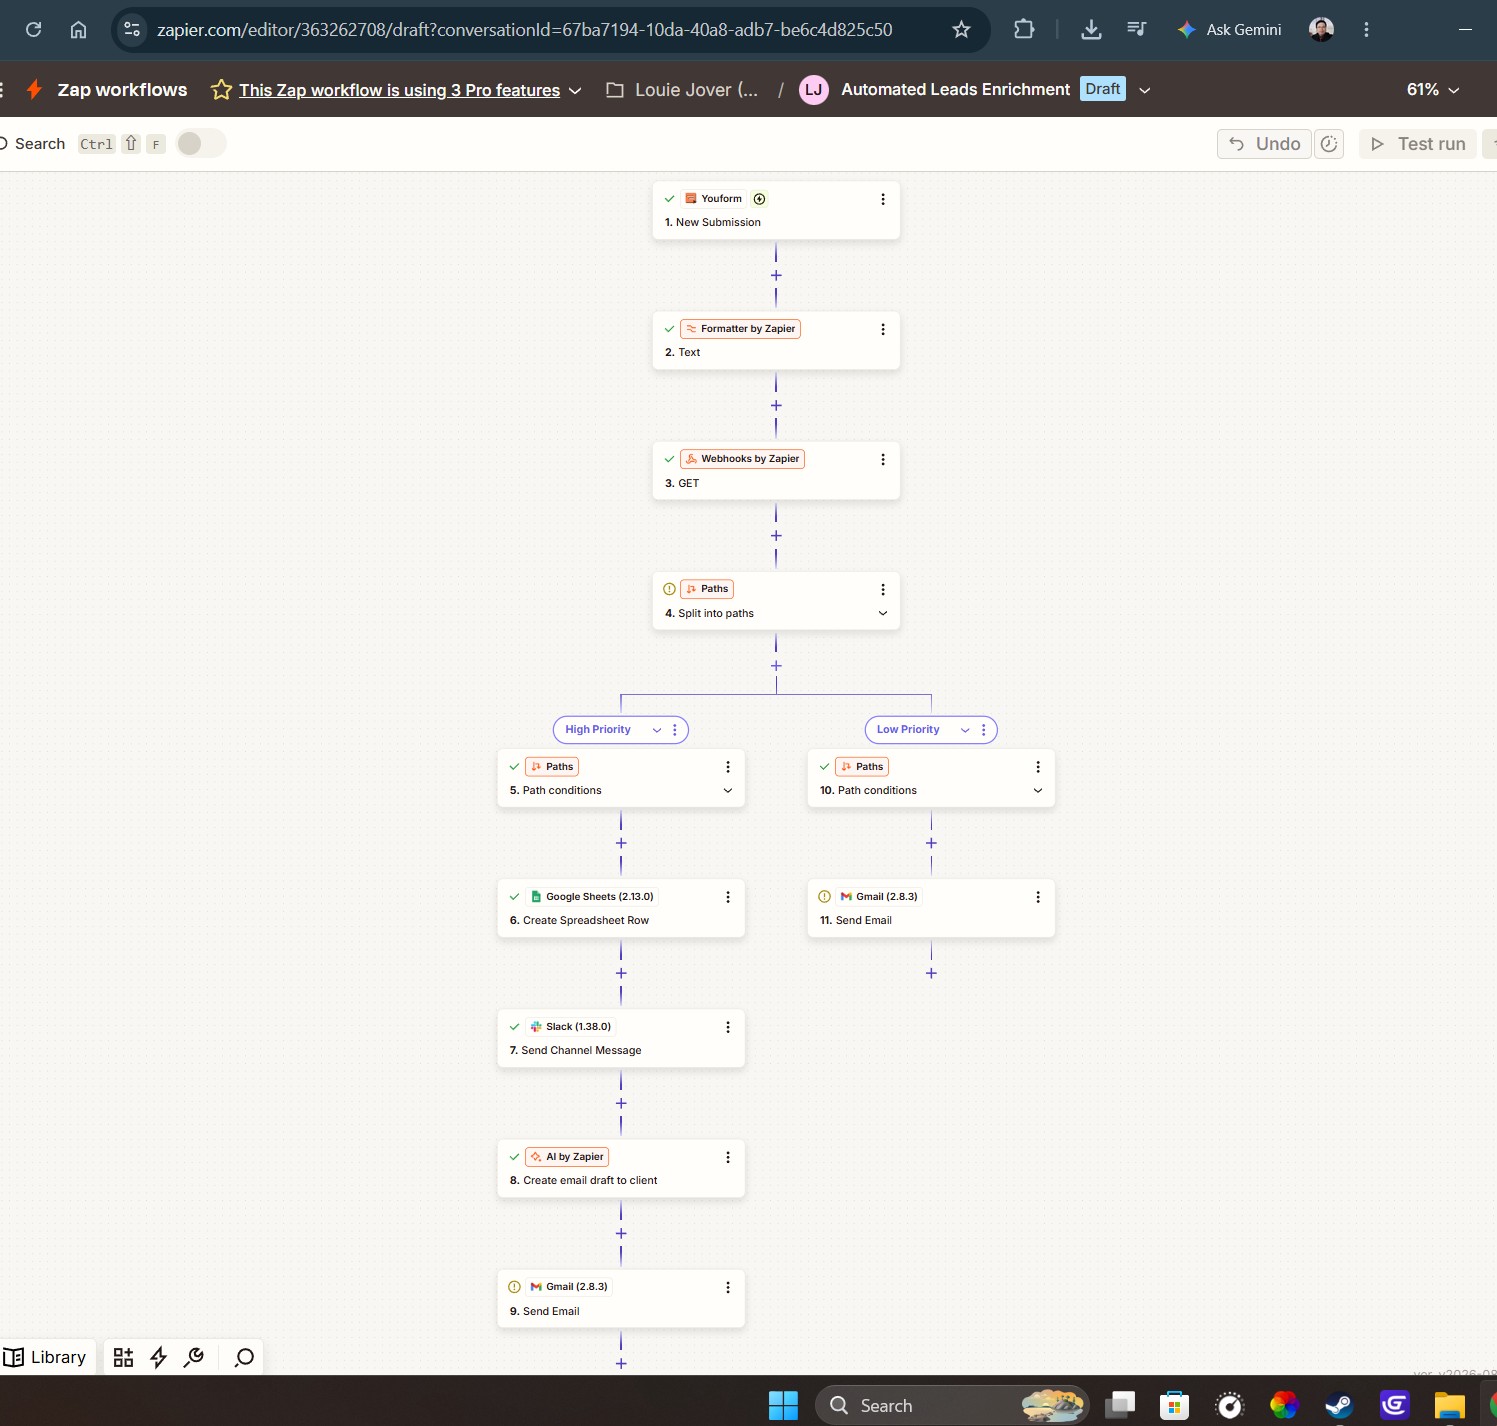Open the Draft status dropdown arrow
Viewport: 1497px width, 1426px height.
click(x=1144, y=90)
